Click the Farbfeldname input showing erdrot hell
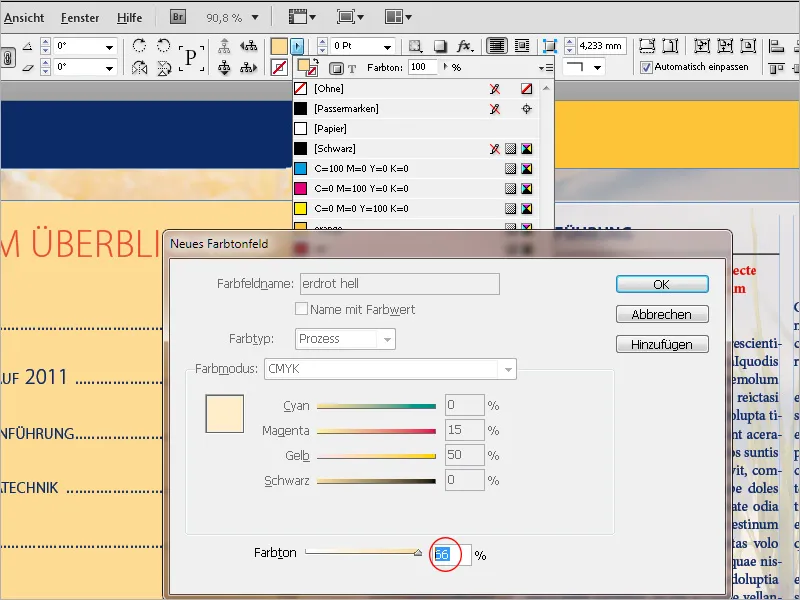The width and height of the screenshot is (800, 600). tap(400, 284)
